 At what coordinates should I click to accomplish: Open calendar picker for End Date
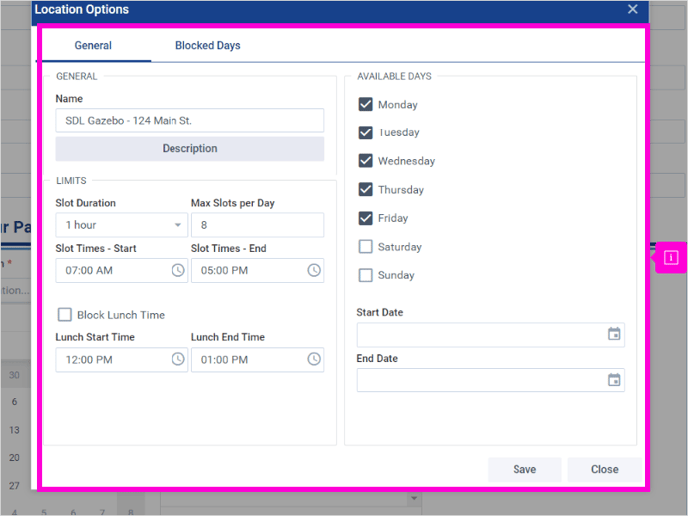pos(614,380)
